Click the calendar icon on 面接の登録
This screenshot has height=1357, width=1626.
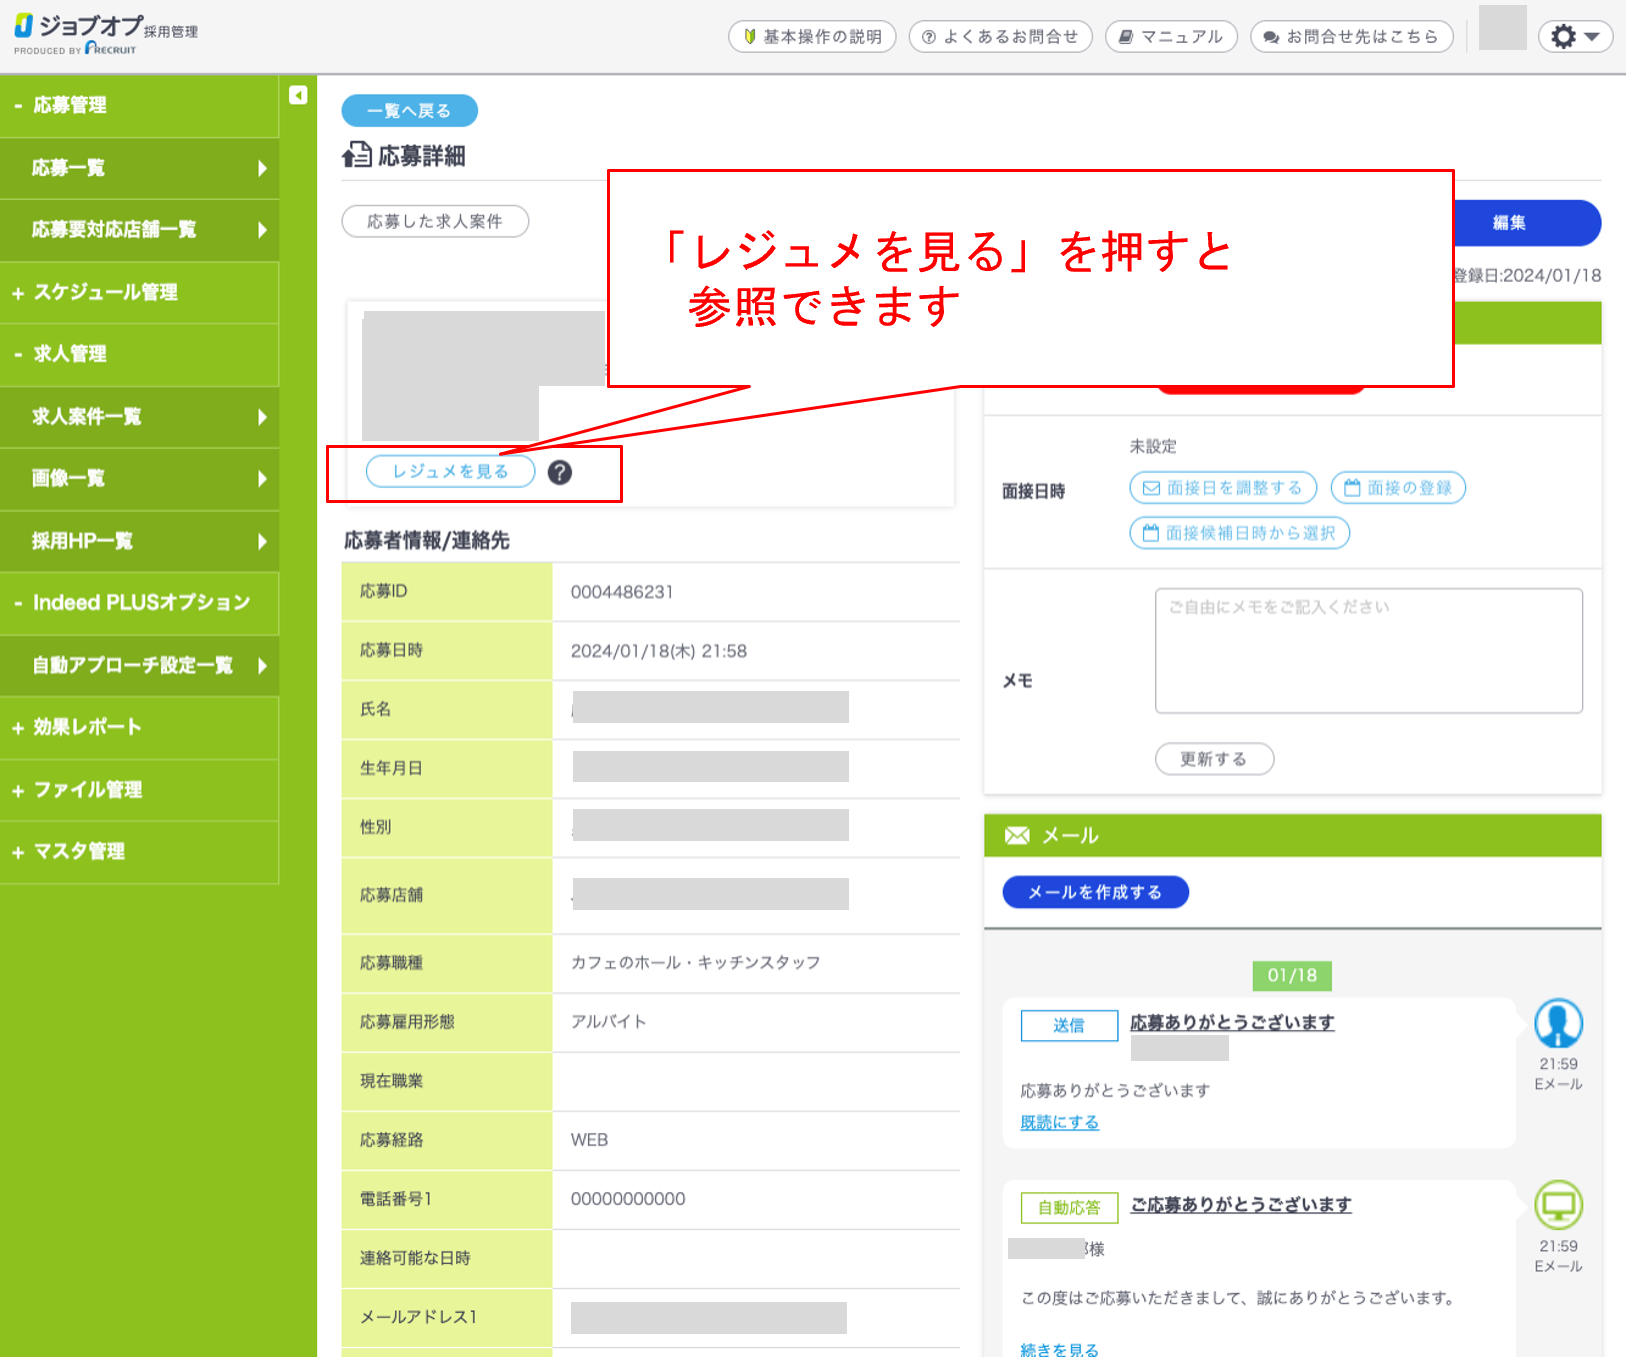point(1352,488)
